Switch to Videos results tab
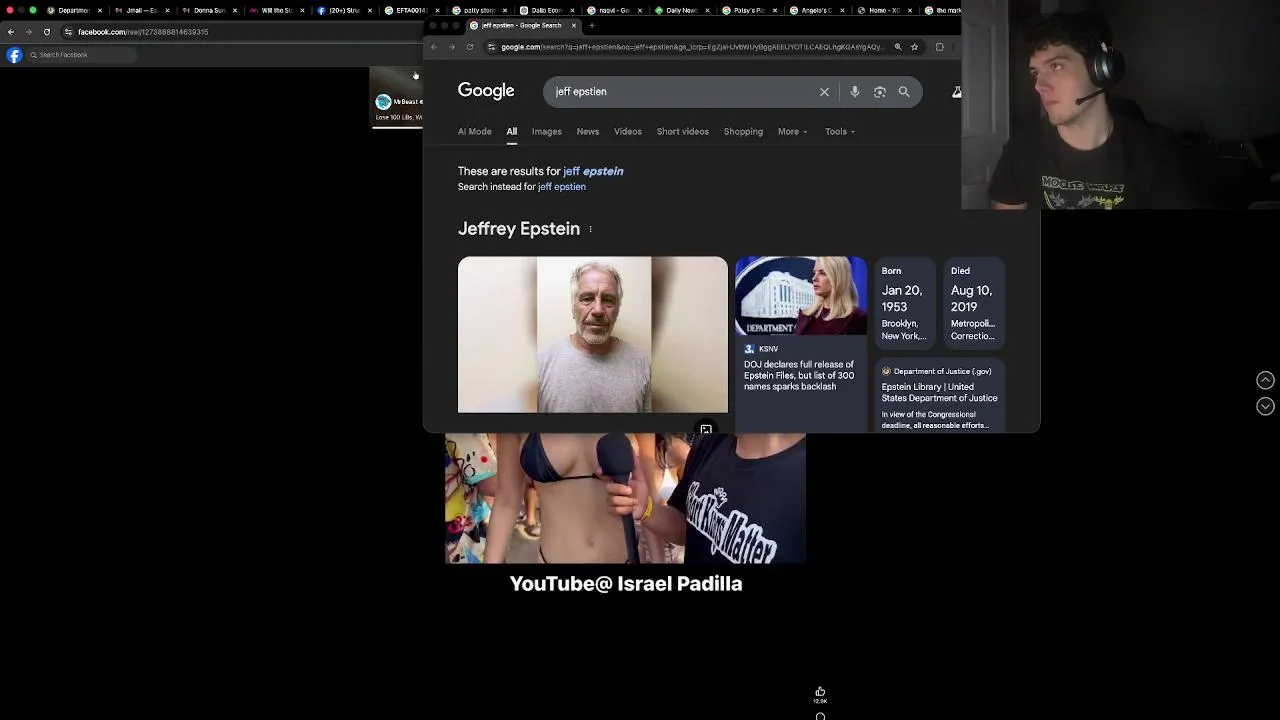 pos(628,132)
